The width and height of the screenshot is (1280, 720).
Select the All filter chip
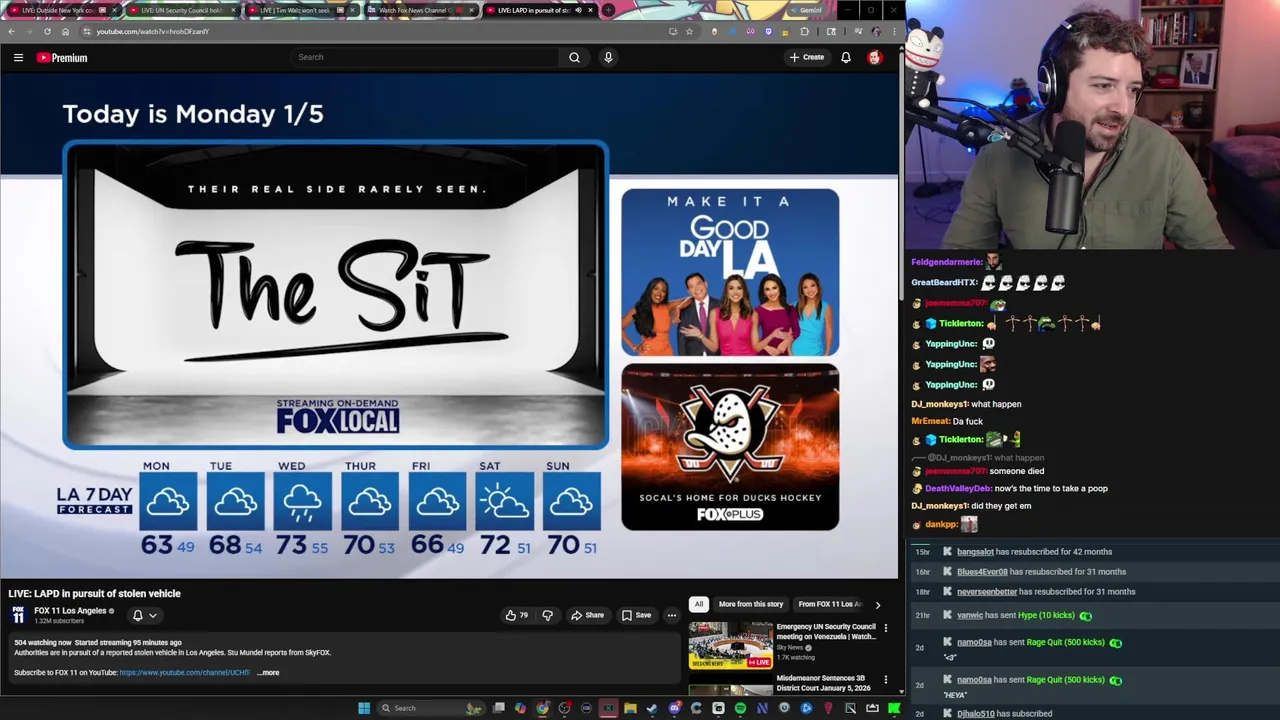click(699, 604)
